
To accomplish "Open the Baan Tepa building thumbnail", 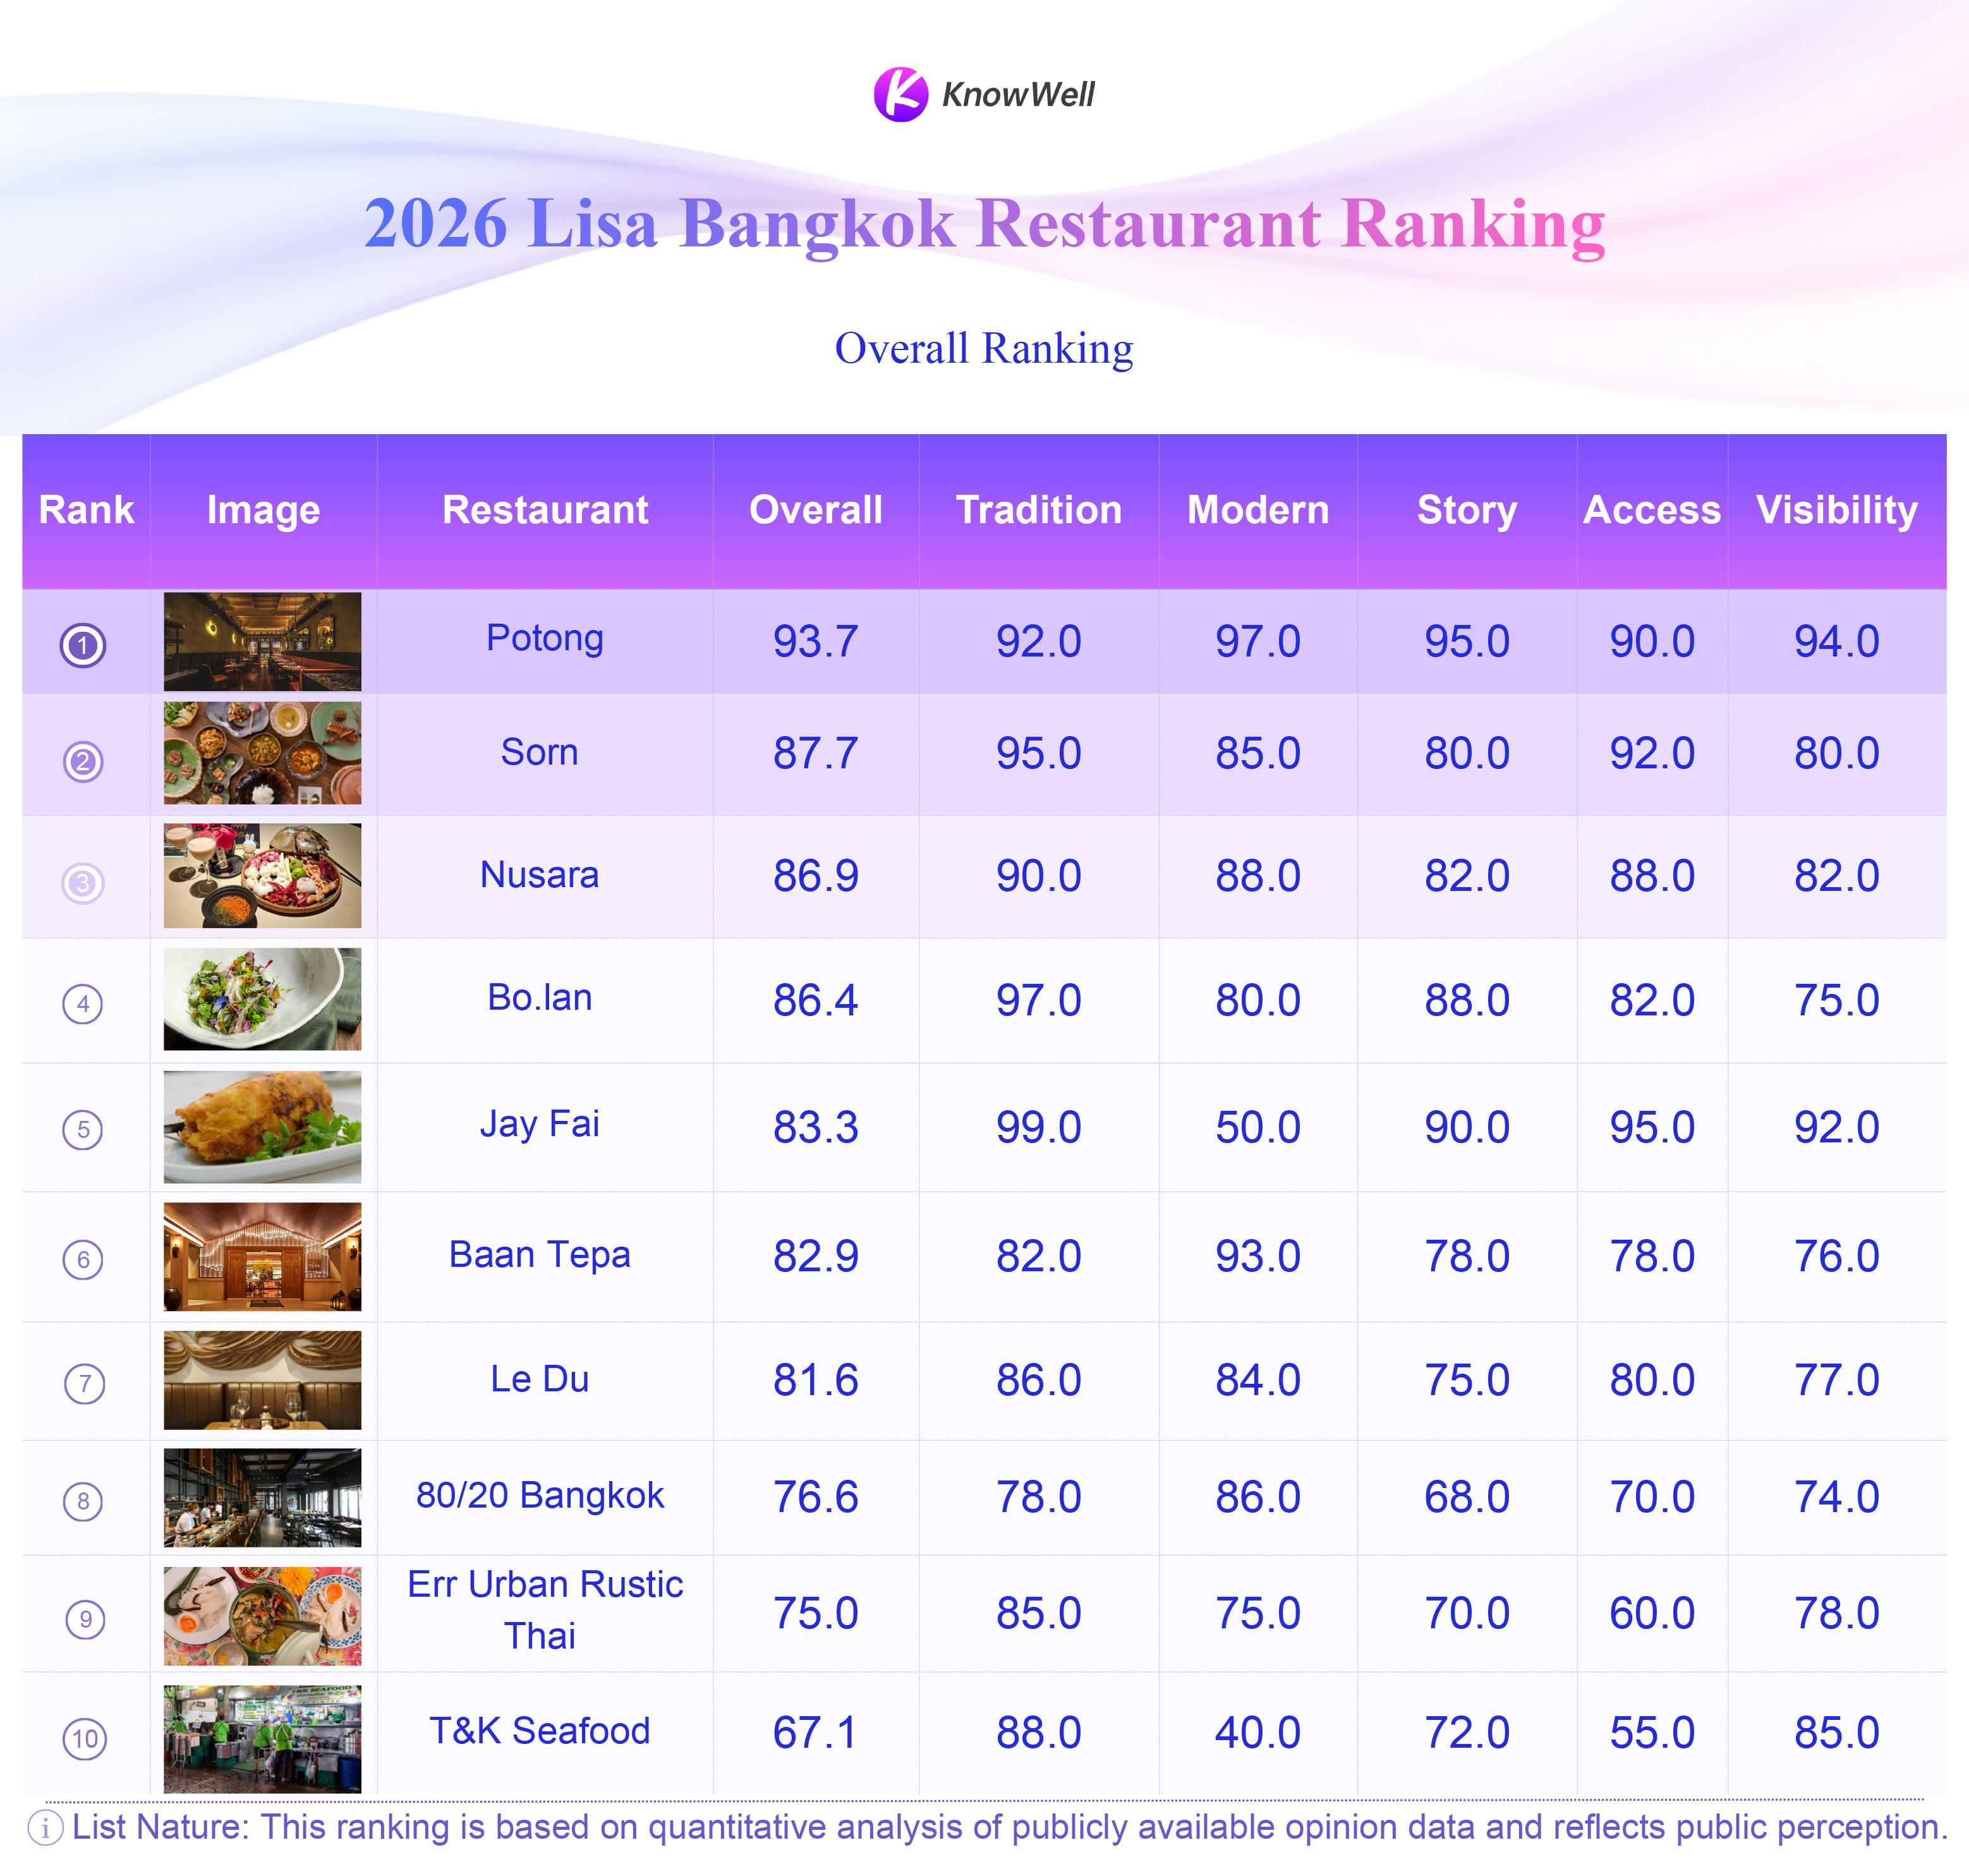I will coord(262,1256).
